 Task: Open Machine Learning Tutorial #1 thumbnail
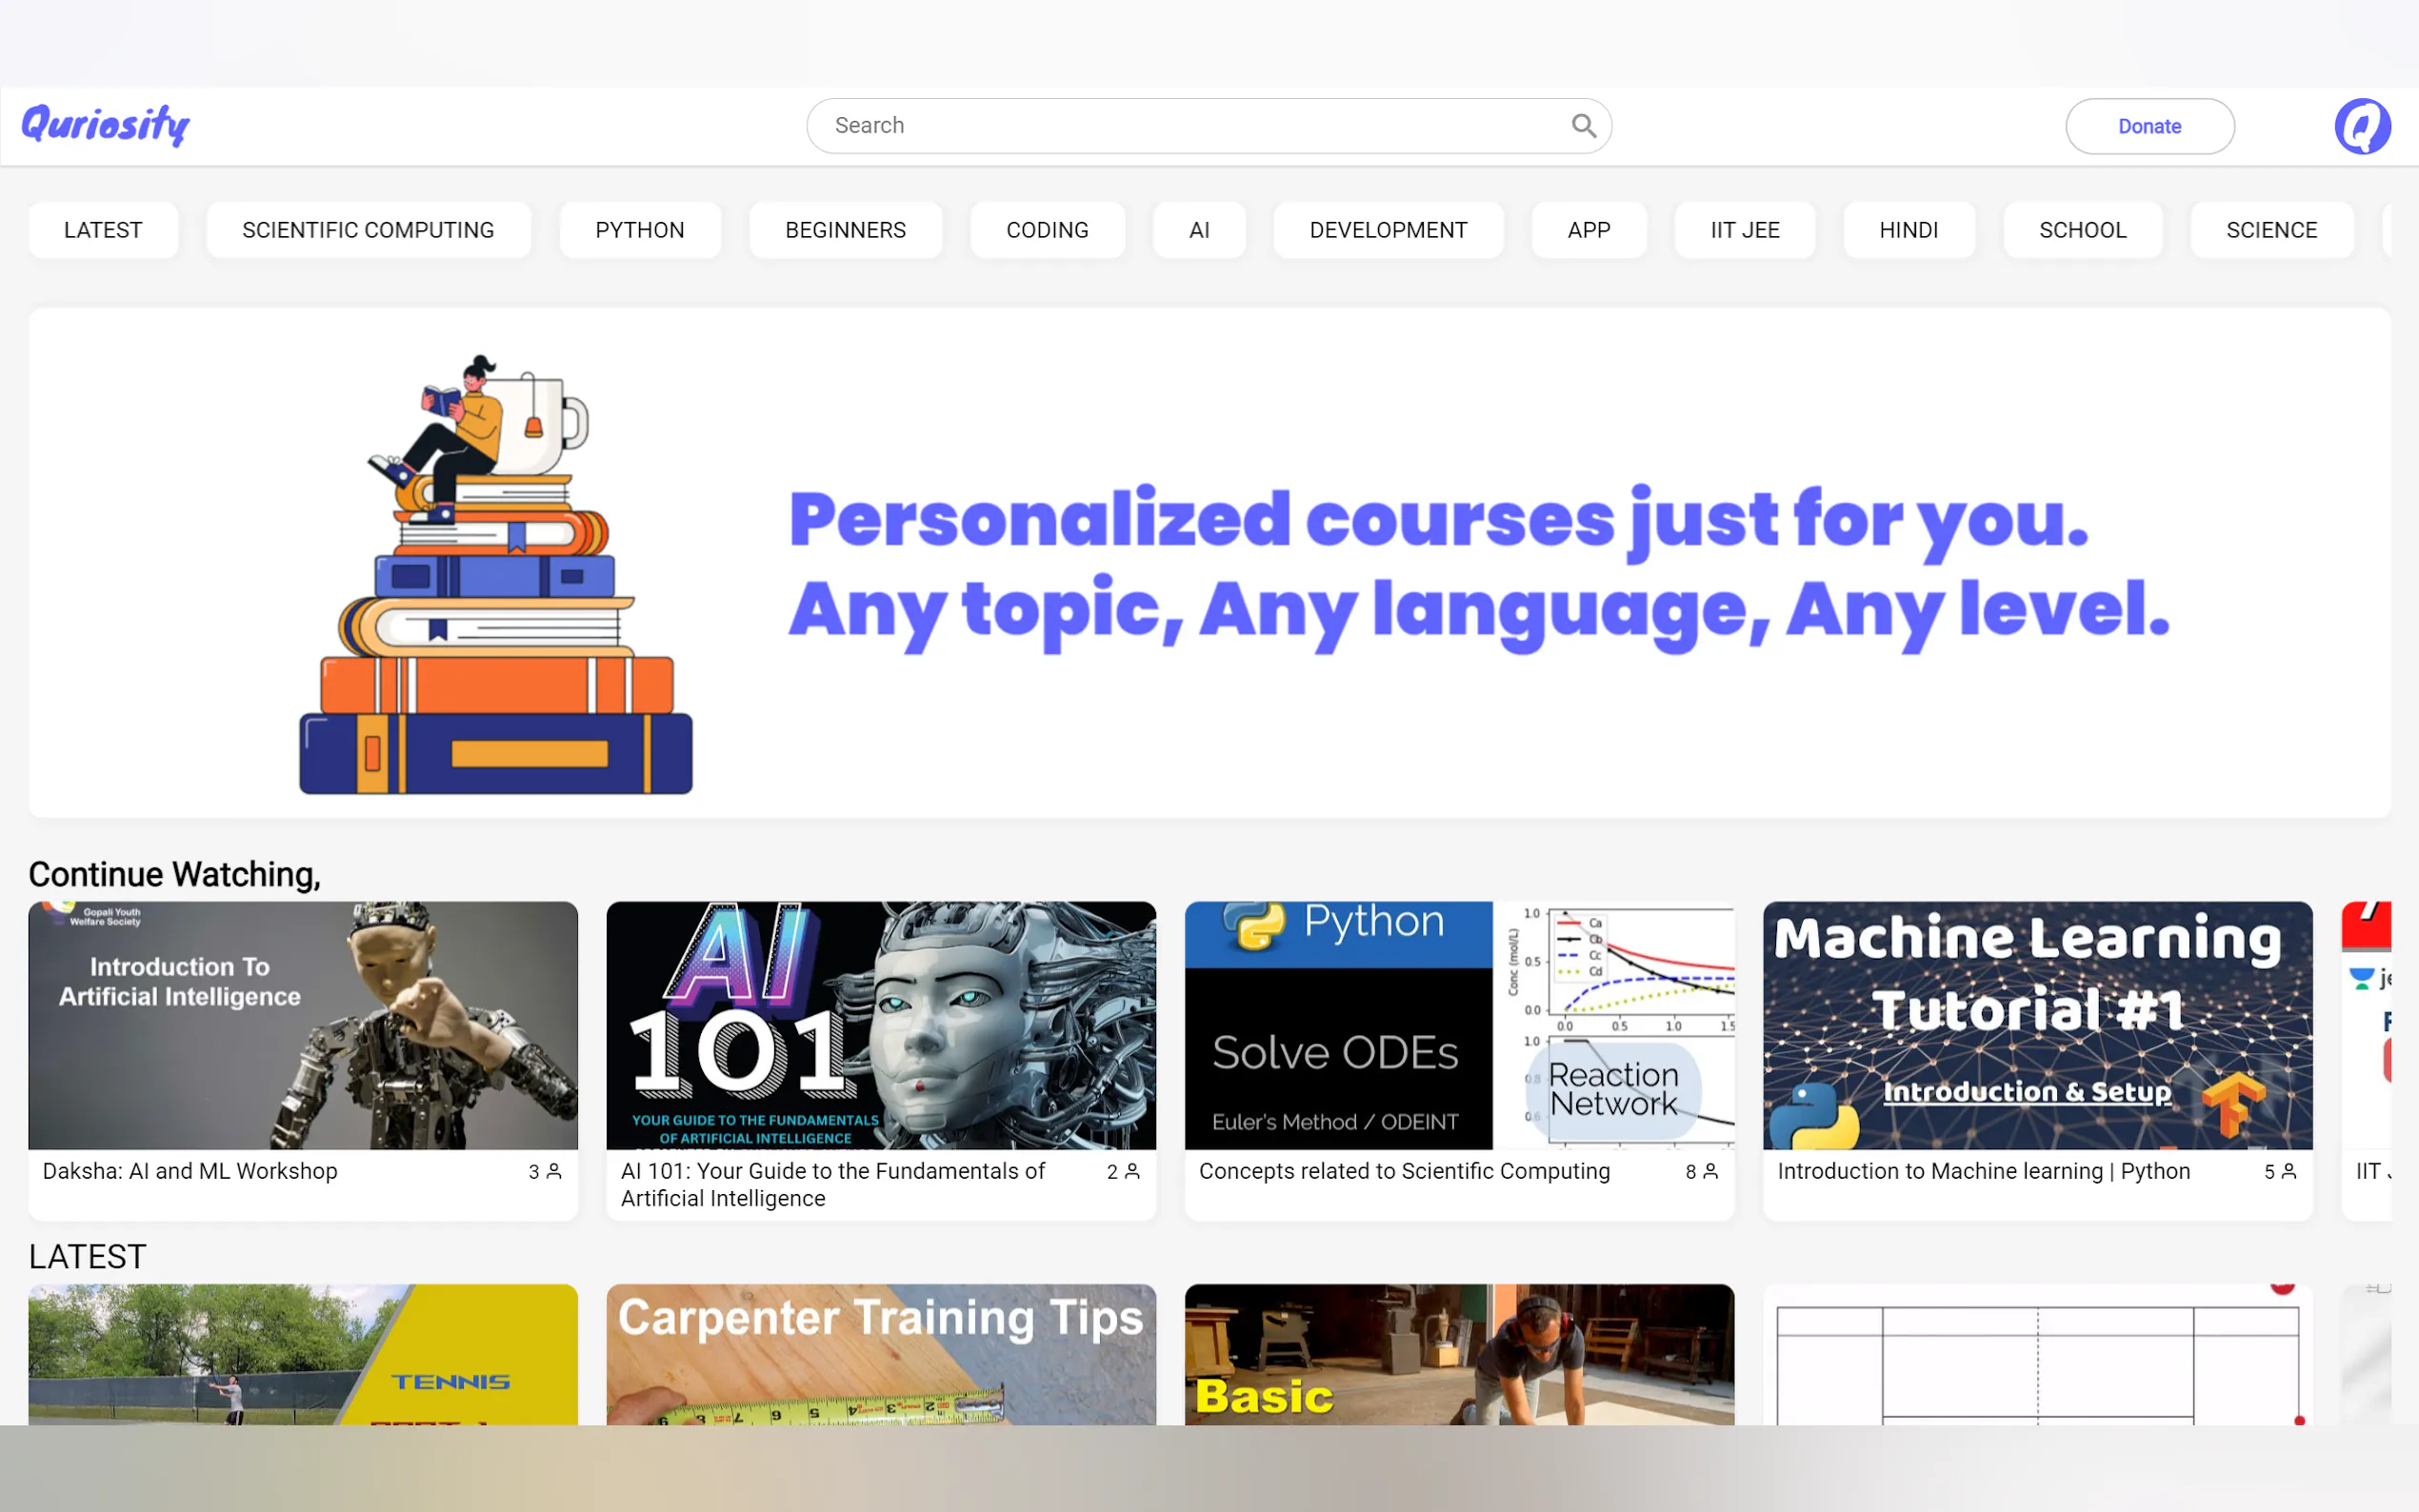click(2037, 1025)
